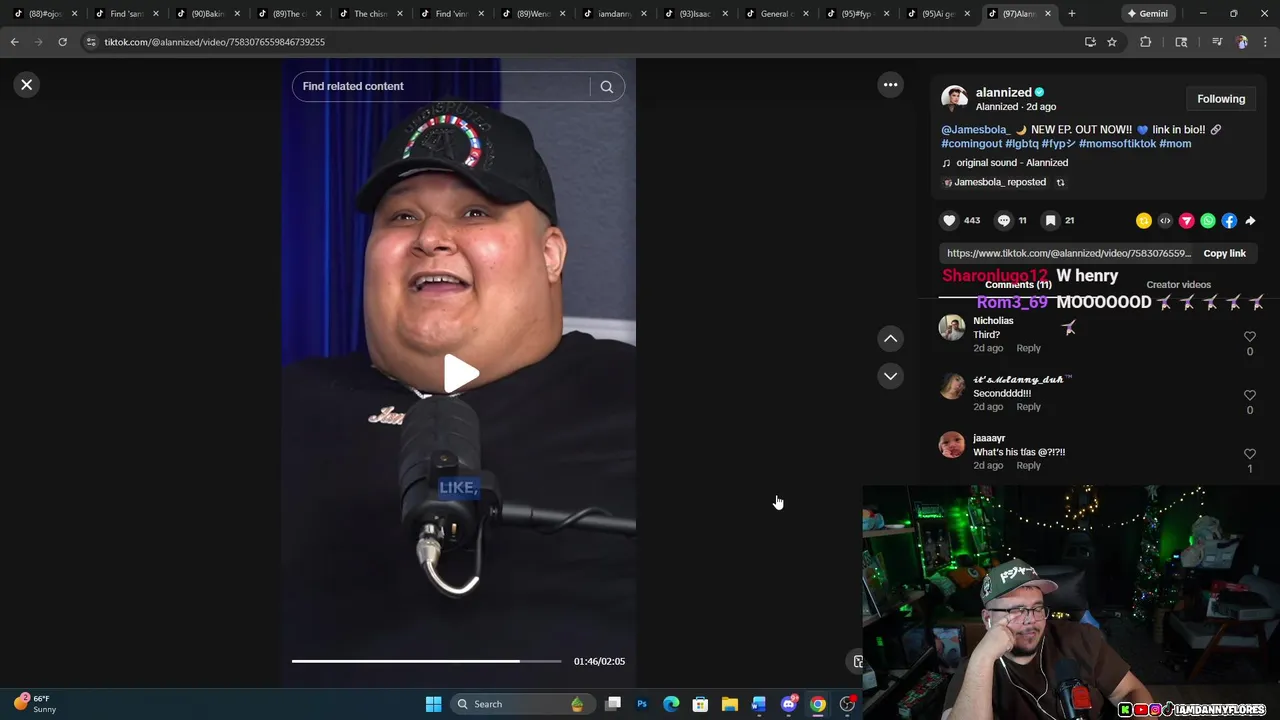Open the #momsoftiktok hashtag
This screenshot has width=1280, height=720.
tap(1117, 144)
